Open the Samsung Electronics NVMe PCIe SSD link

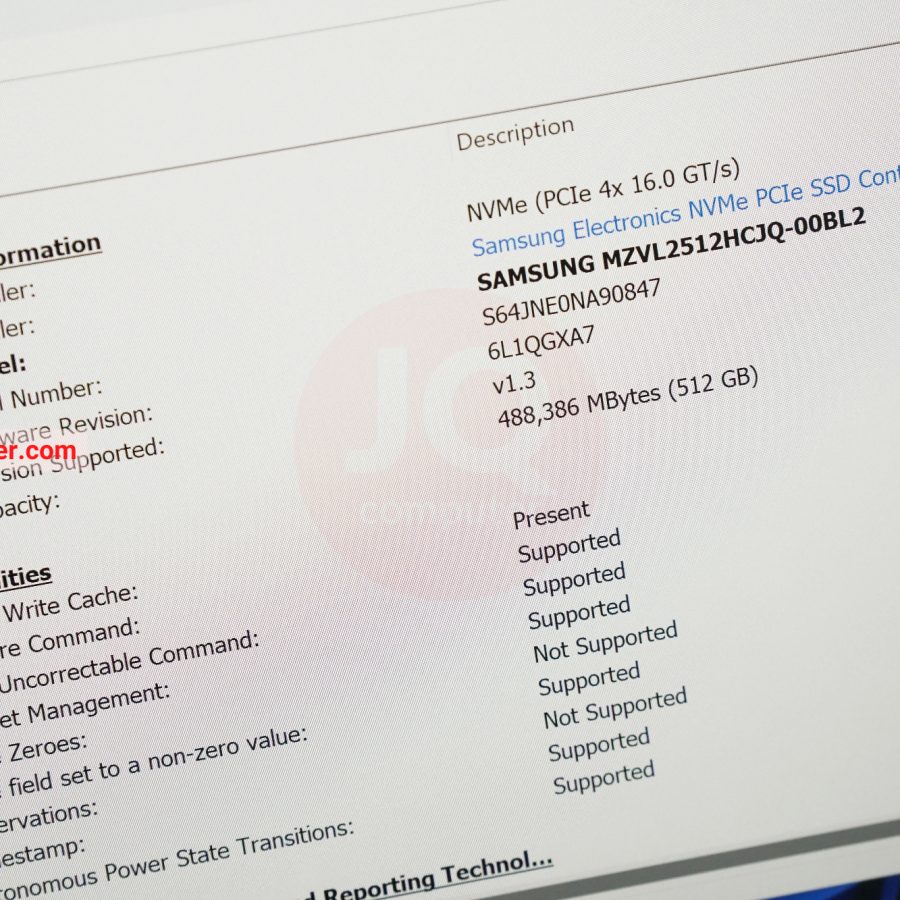(x=686, y=212)
